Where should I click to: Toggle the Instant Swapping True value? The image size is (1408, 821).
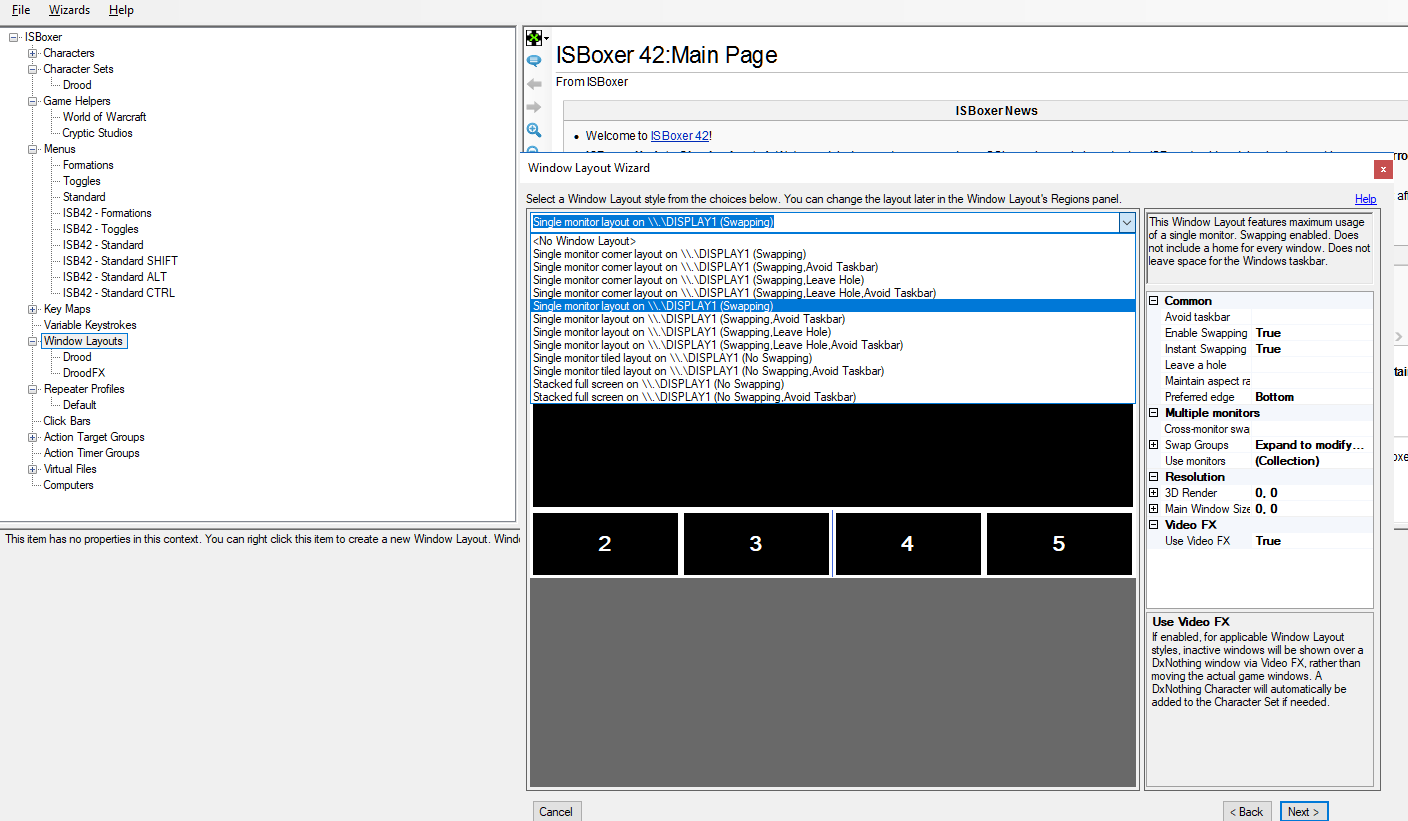[x=1268, y=349]
